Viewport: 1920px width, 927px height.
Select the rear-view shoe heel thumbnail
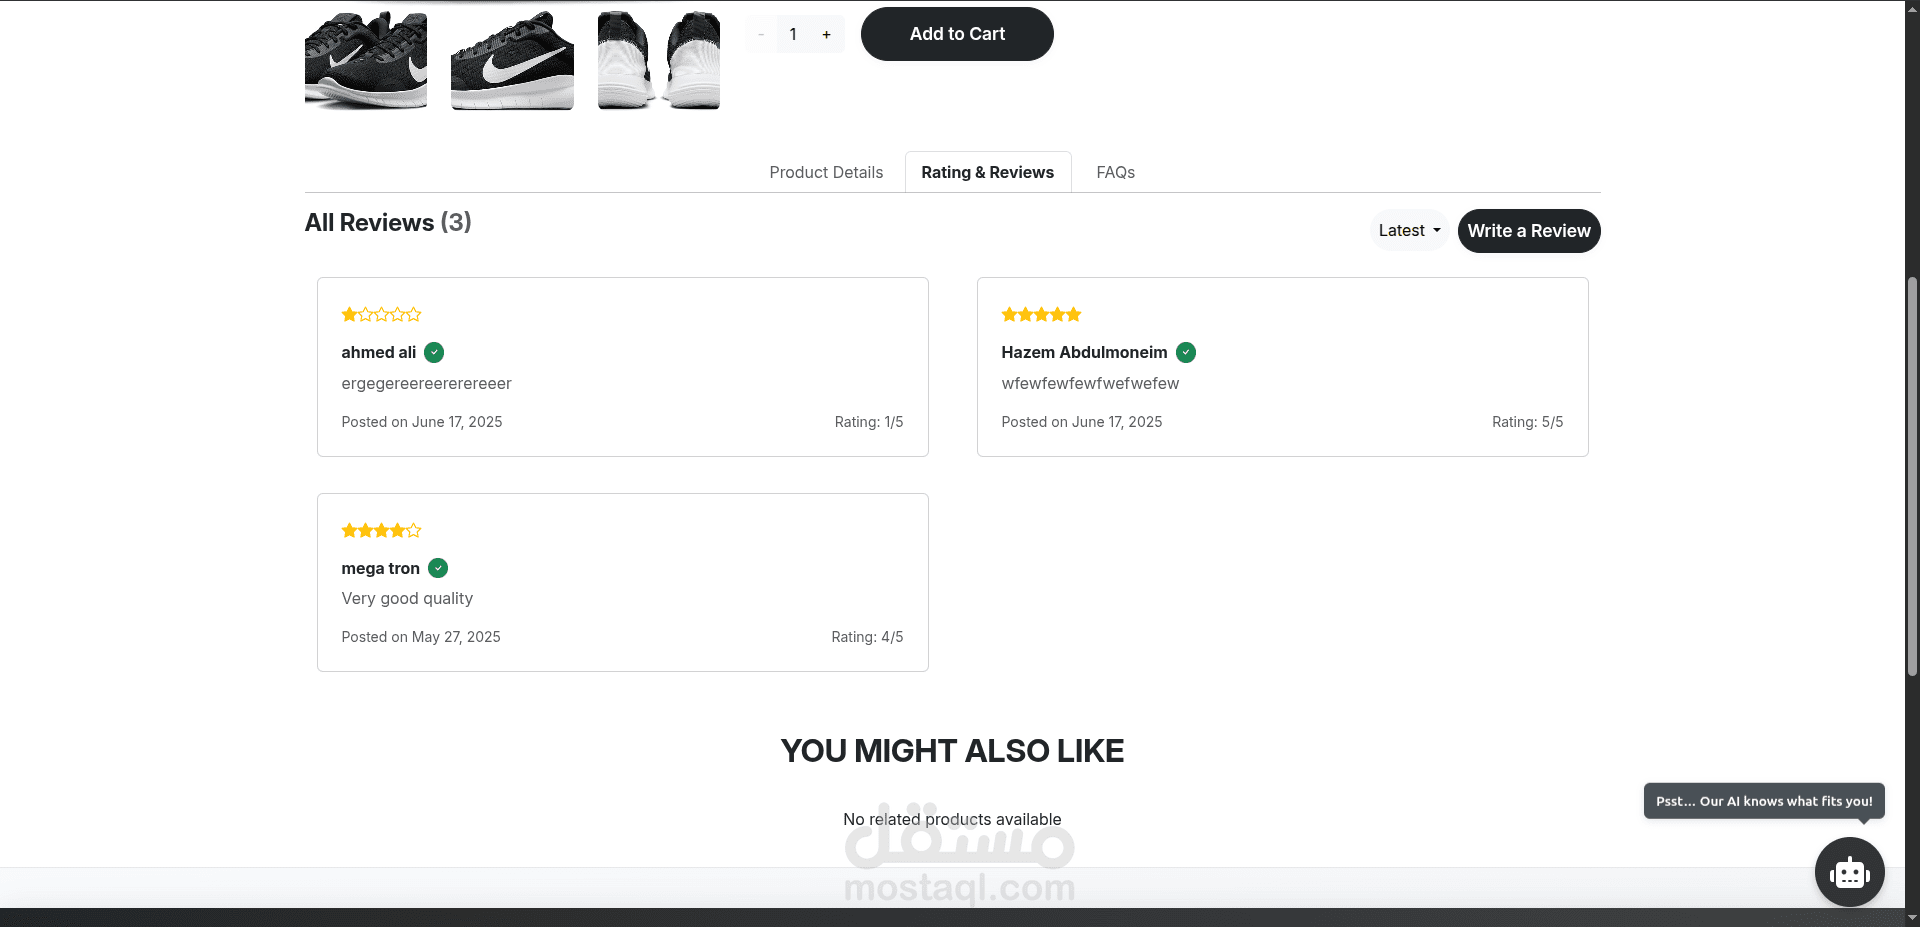pyautogui.click(x=658, y=60)
